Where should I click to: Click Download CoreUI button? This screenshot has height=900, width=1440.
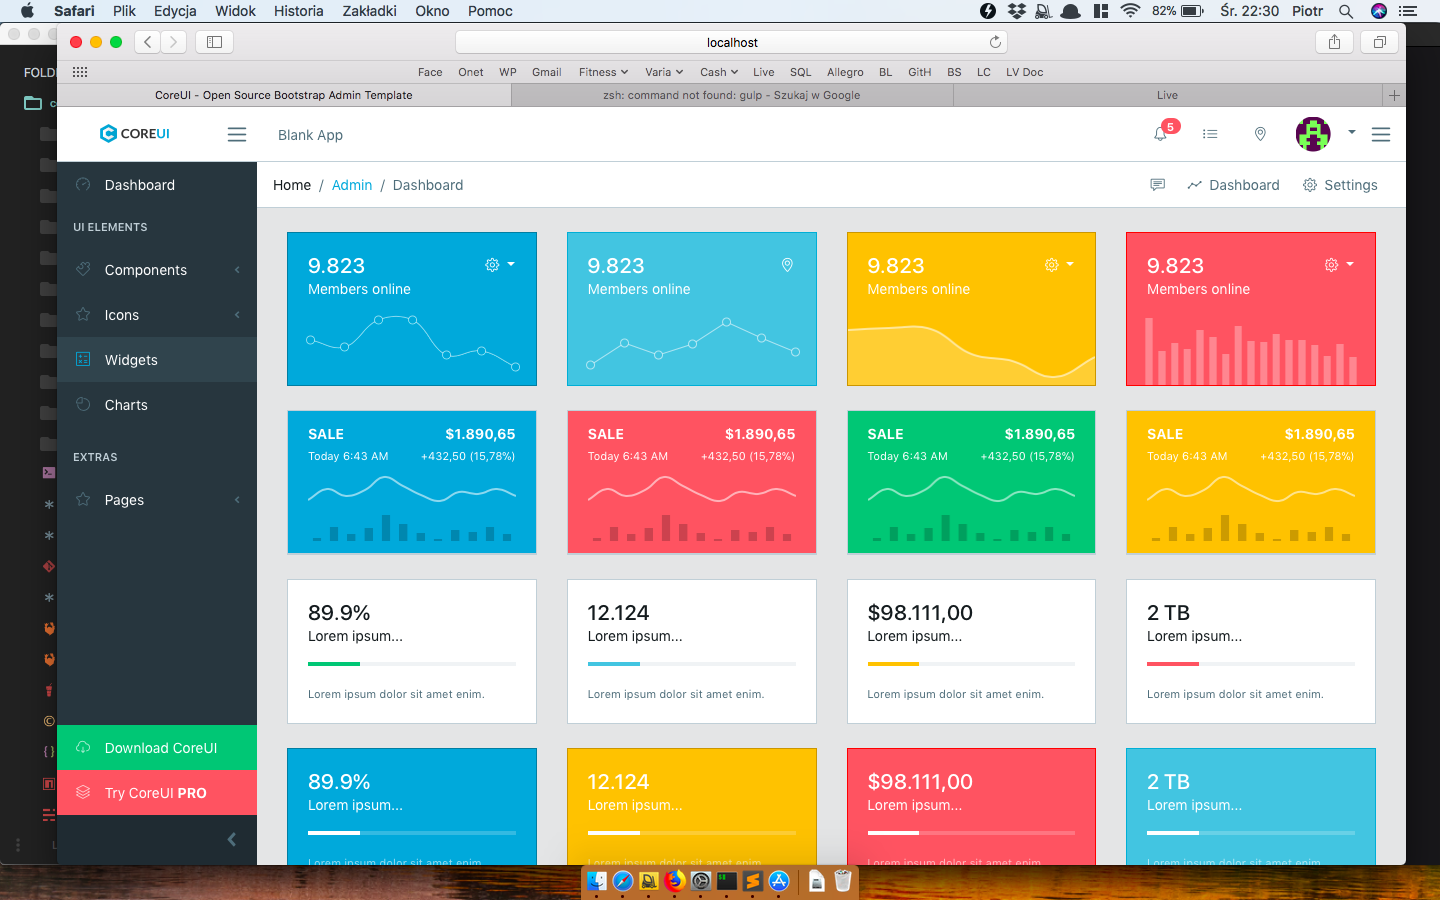pyautogui.click(x=157, y=748)
